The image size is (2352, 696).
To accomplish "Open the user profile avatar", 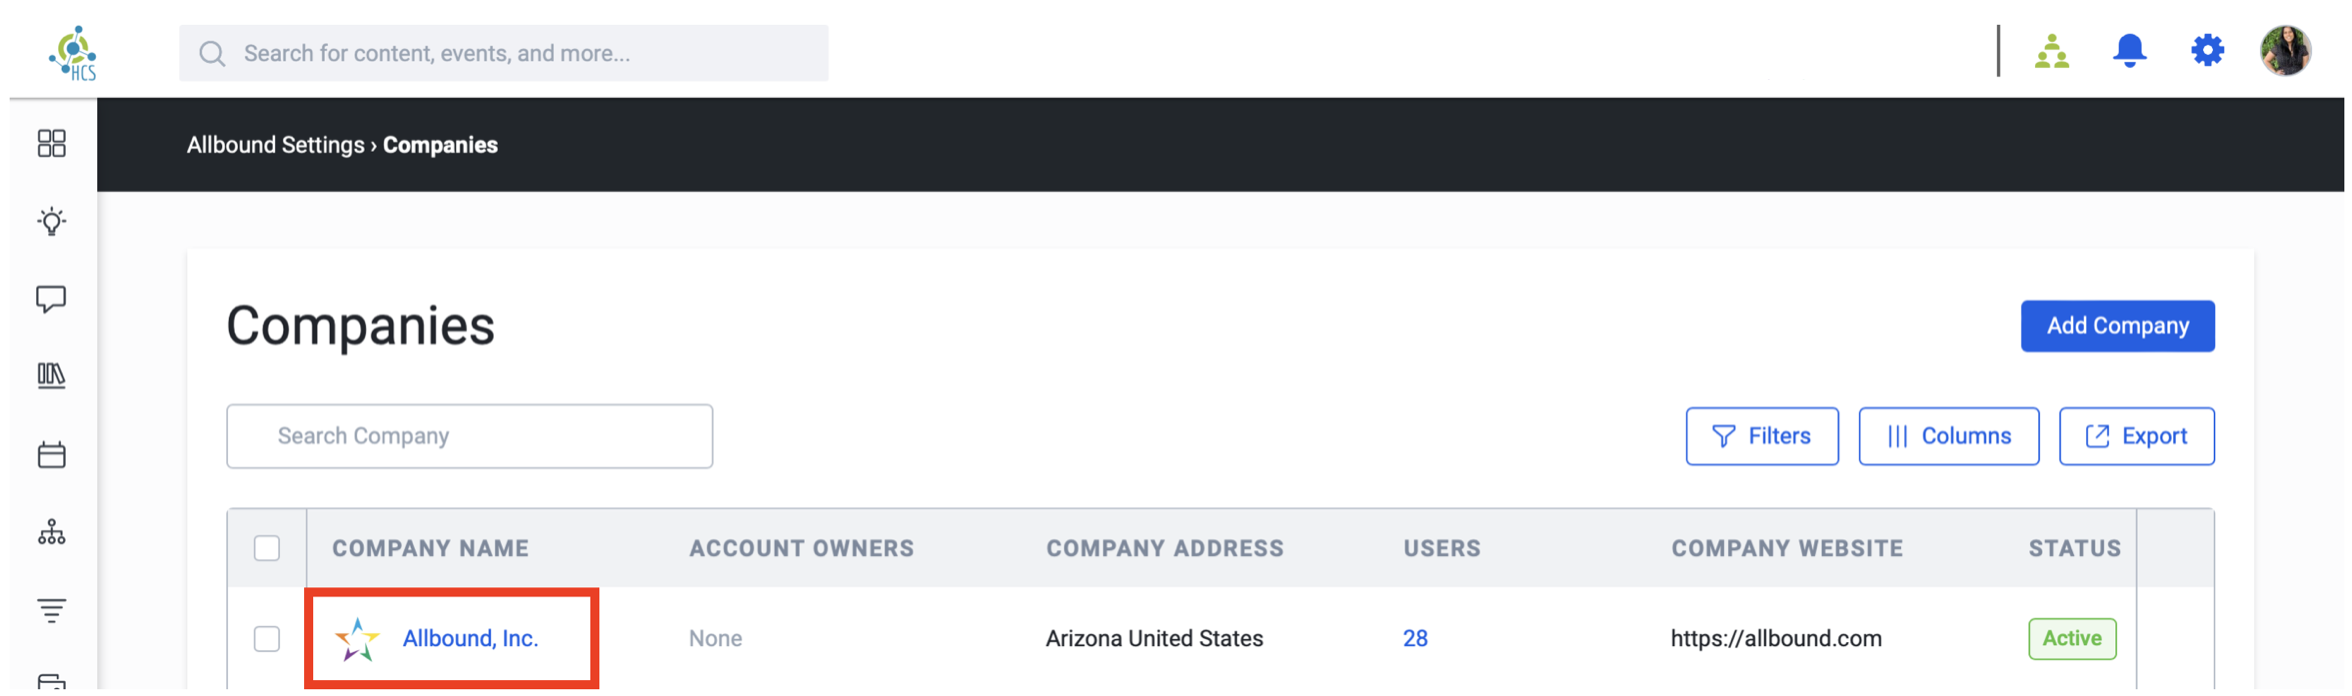I will (x=2285, y=50).
